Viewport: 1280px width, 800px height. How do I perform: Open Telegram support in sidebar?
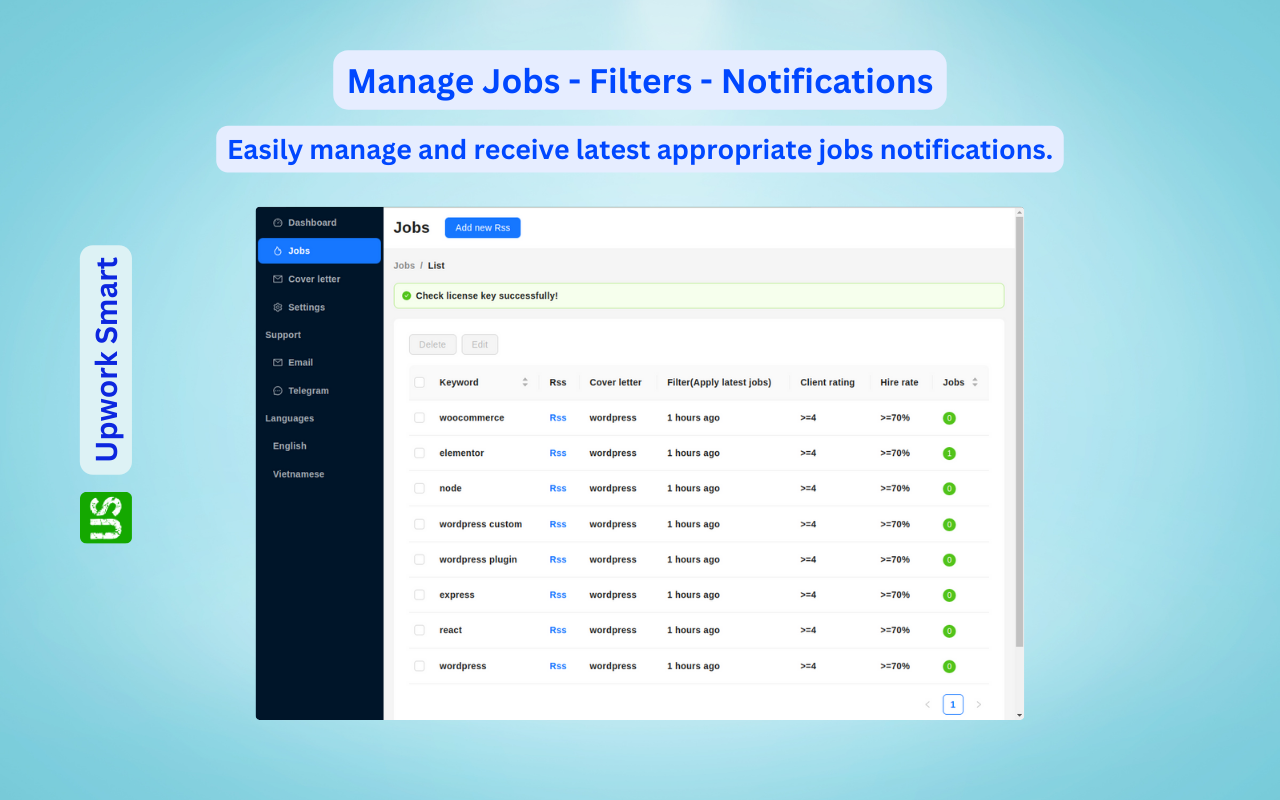(319, 390)
